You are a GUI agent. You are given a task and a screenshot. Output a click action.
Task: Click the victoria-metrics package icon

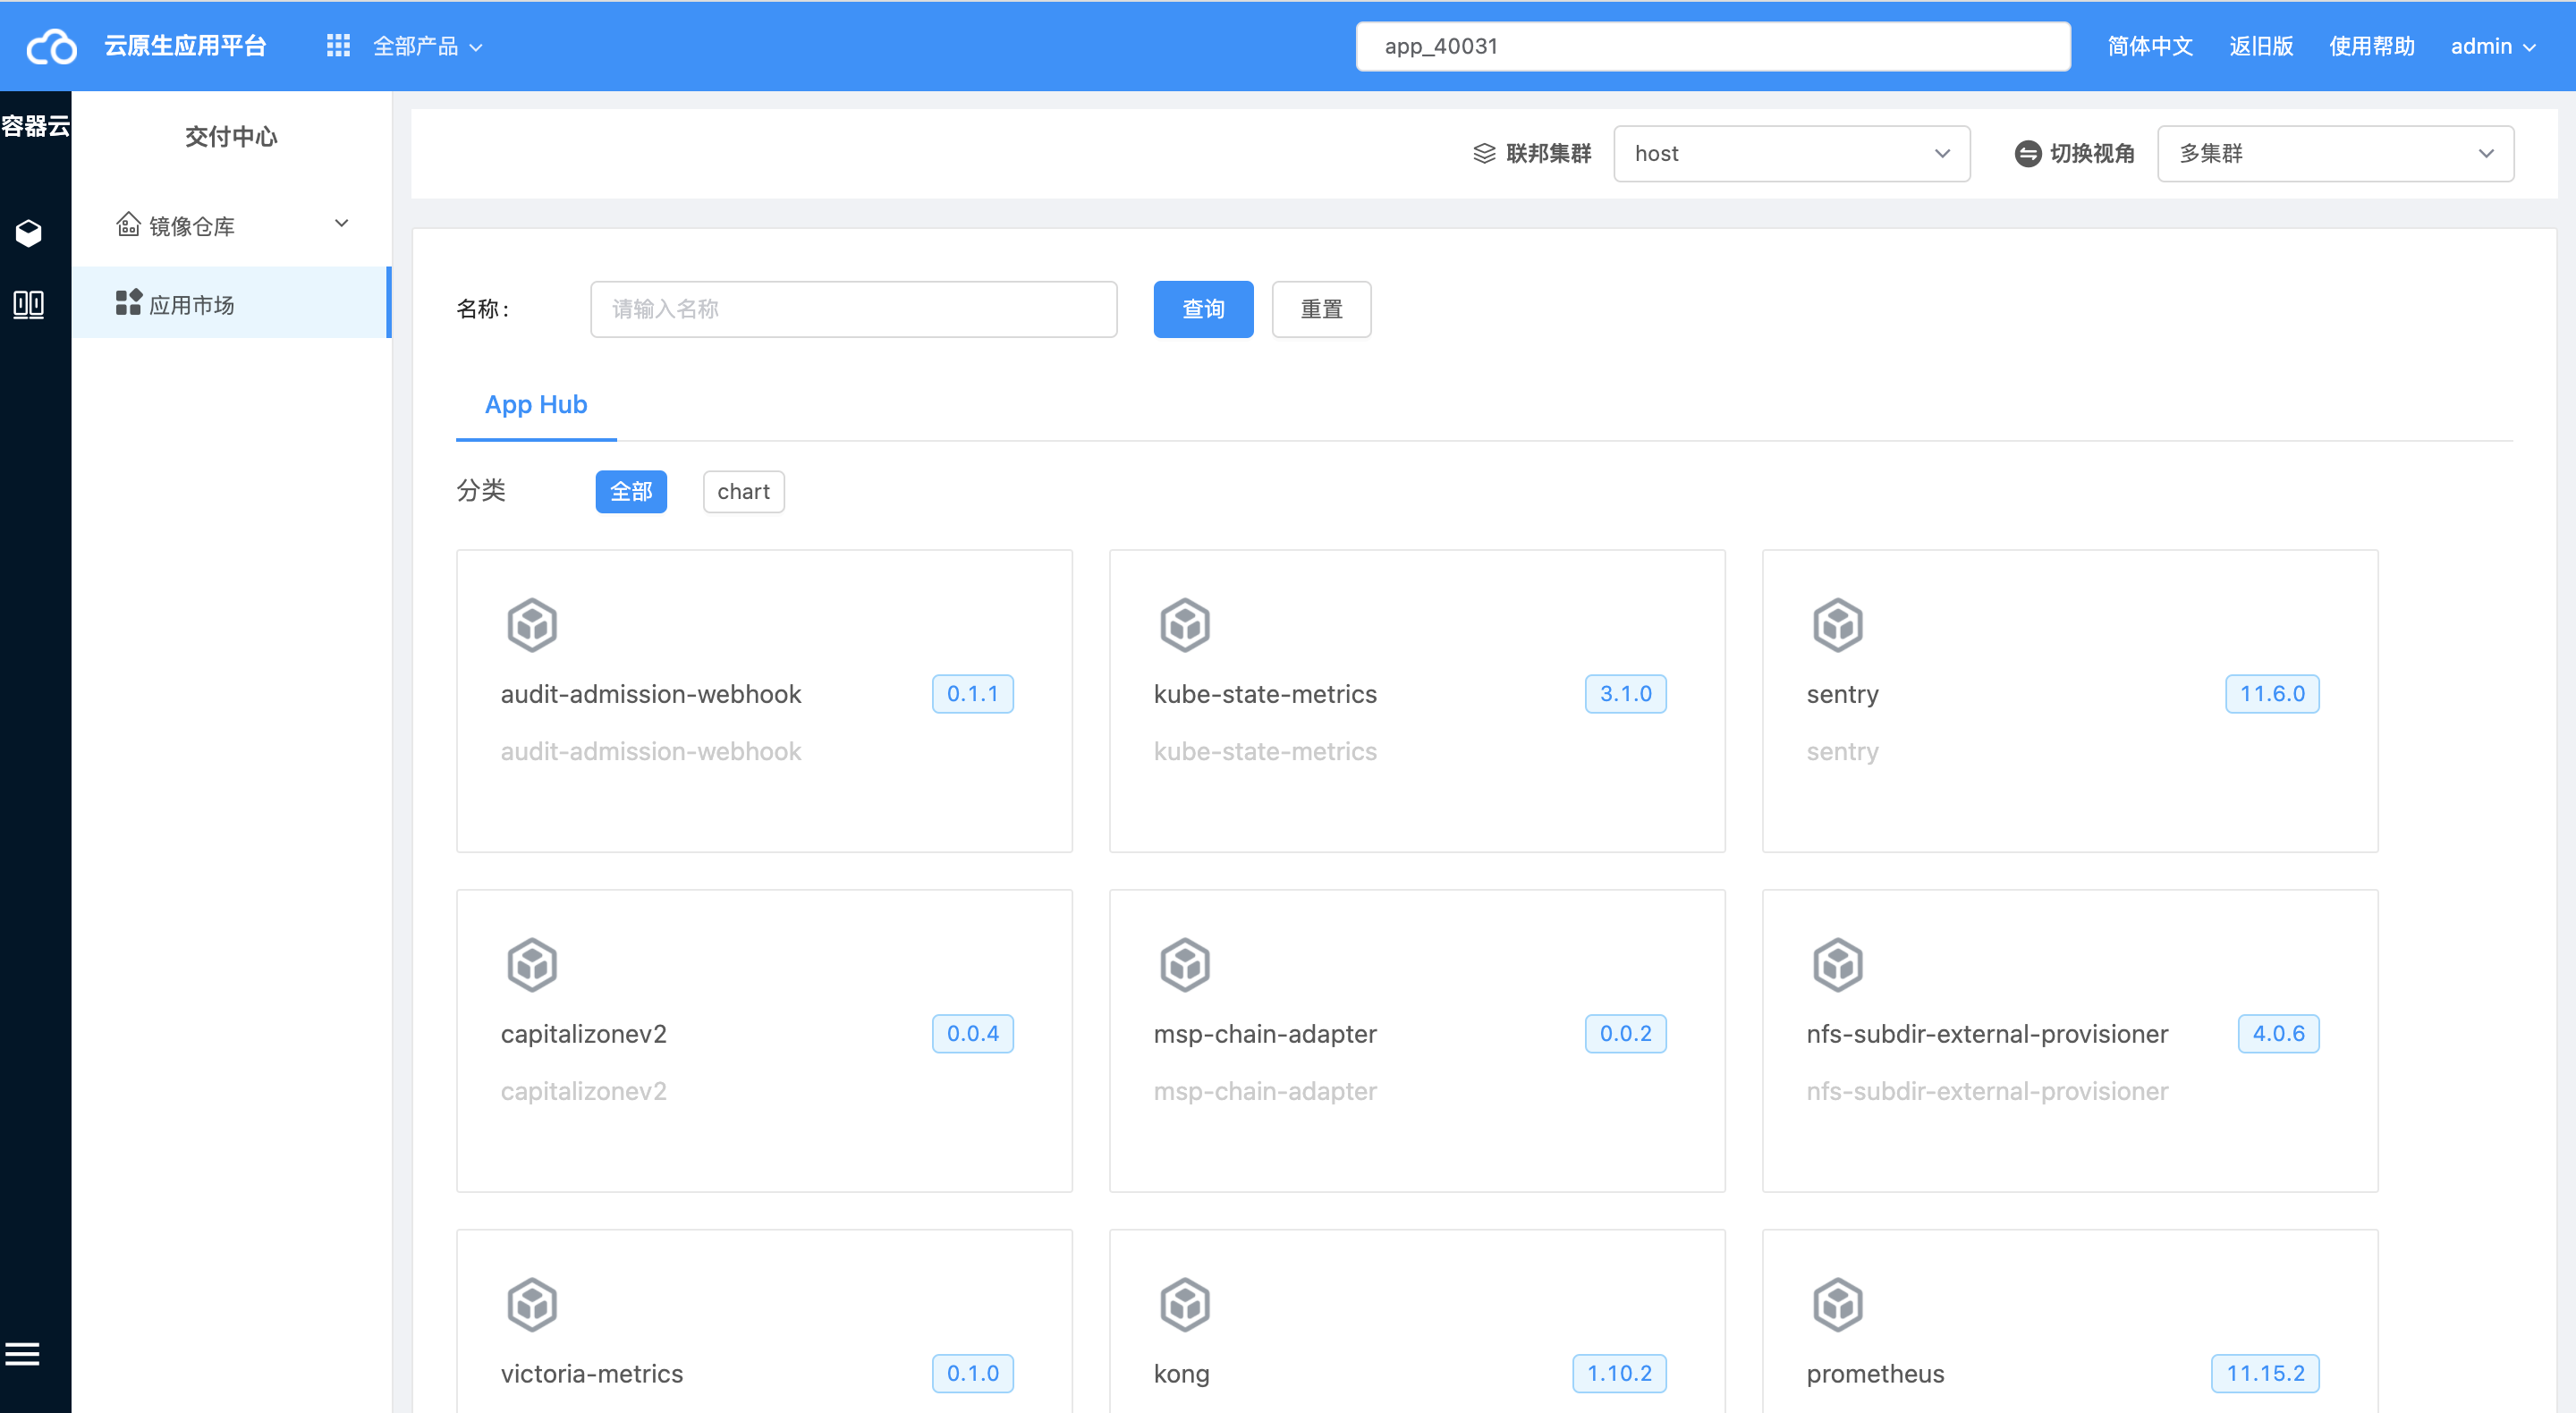[x=532, y=1305]
